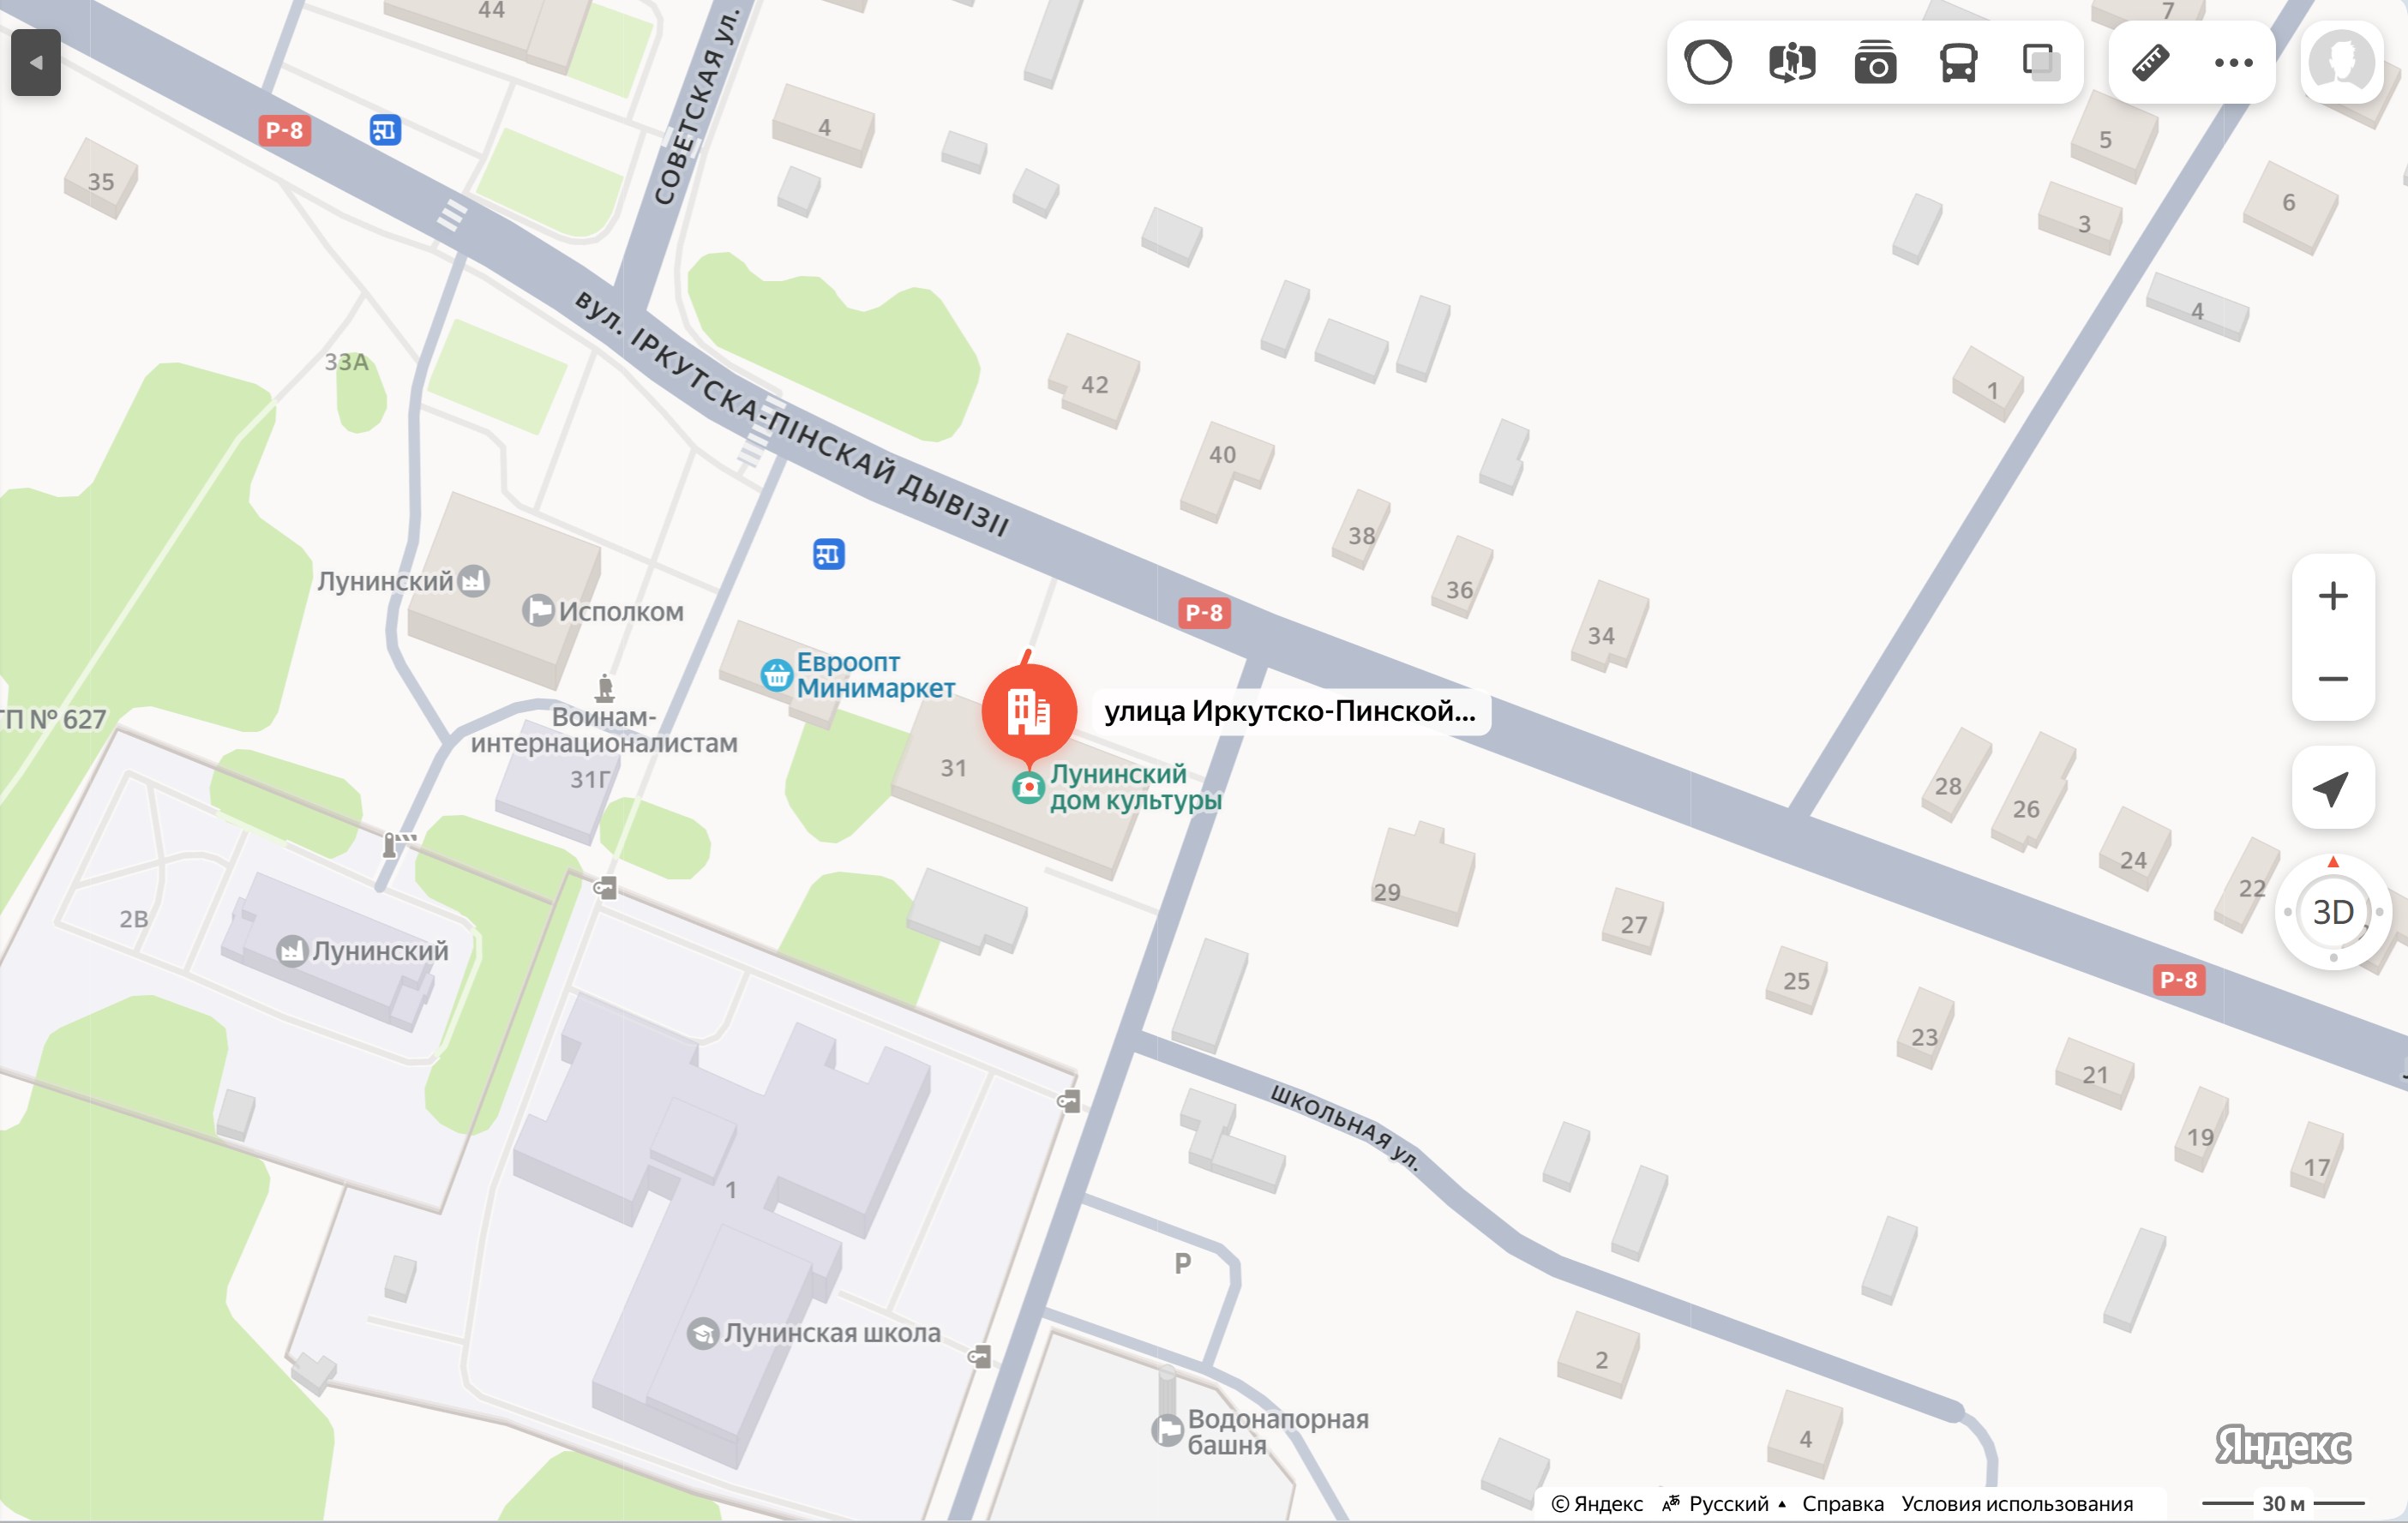Zoom out with the minus button

2333,679
